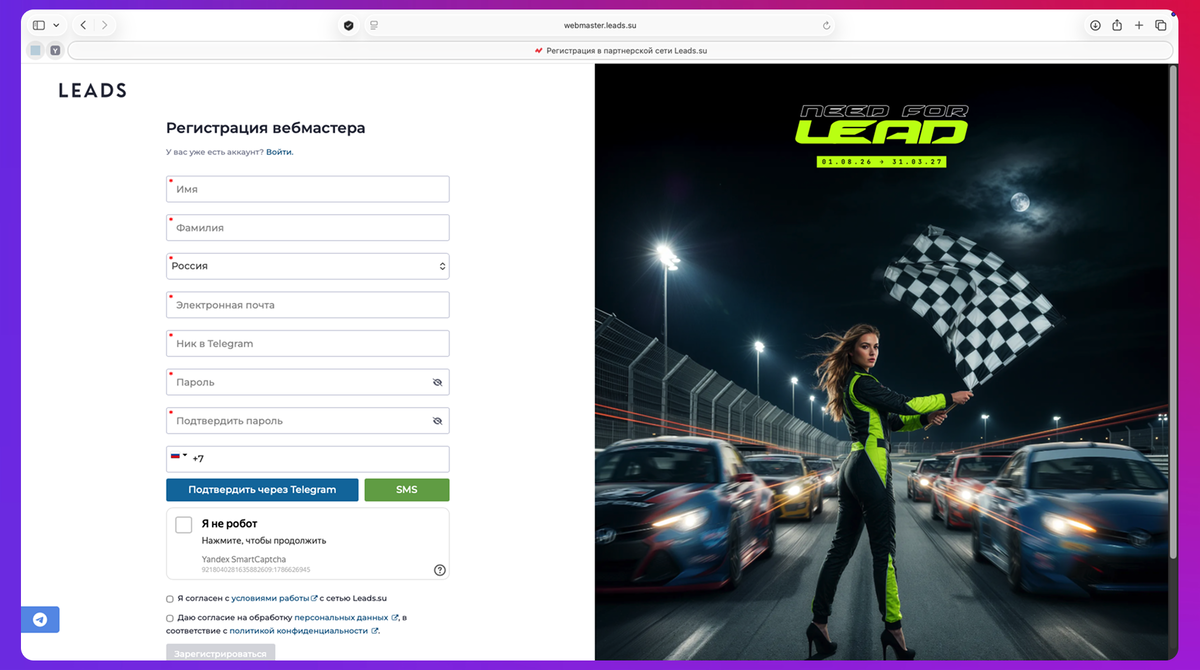1200x670 pixels.
Task: Check personal data consent checkbox
Action: [x=170, y=618]
